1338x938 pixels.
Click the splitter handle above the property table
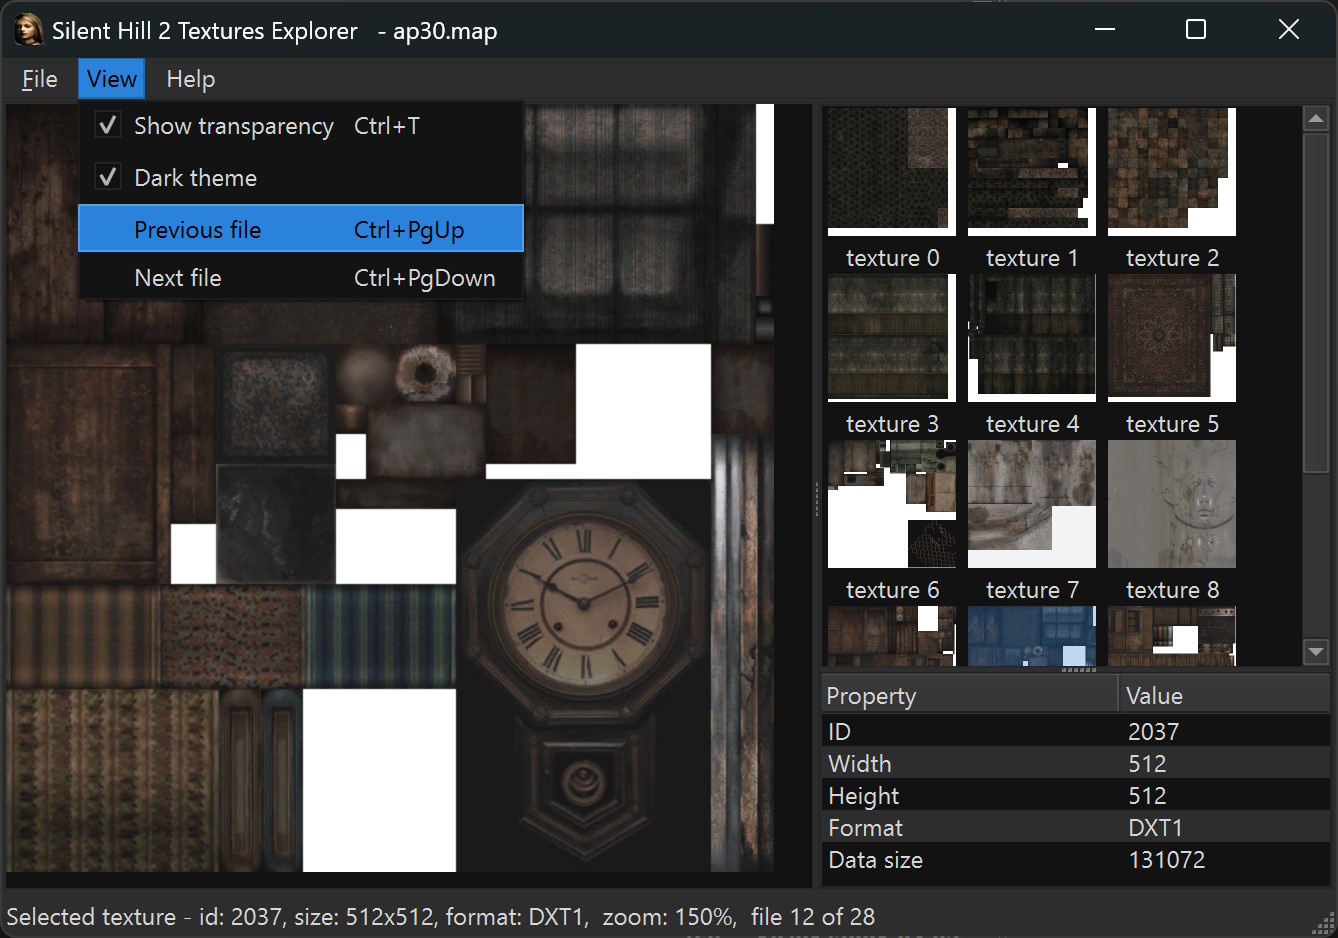tap(1077, 670)
